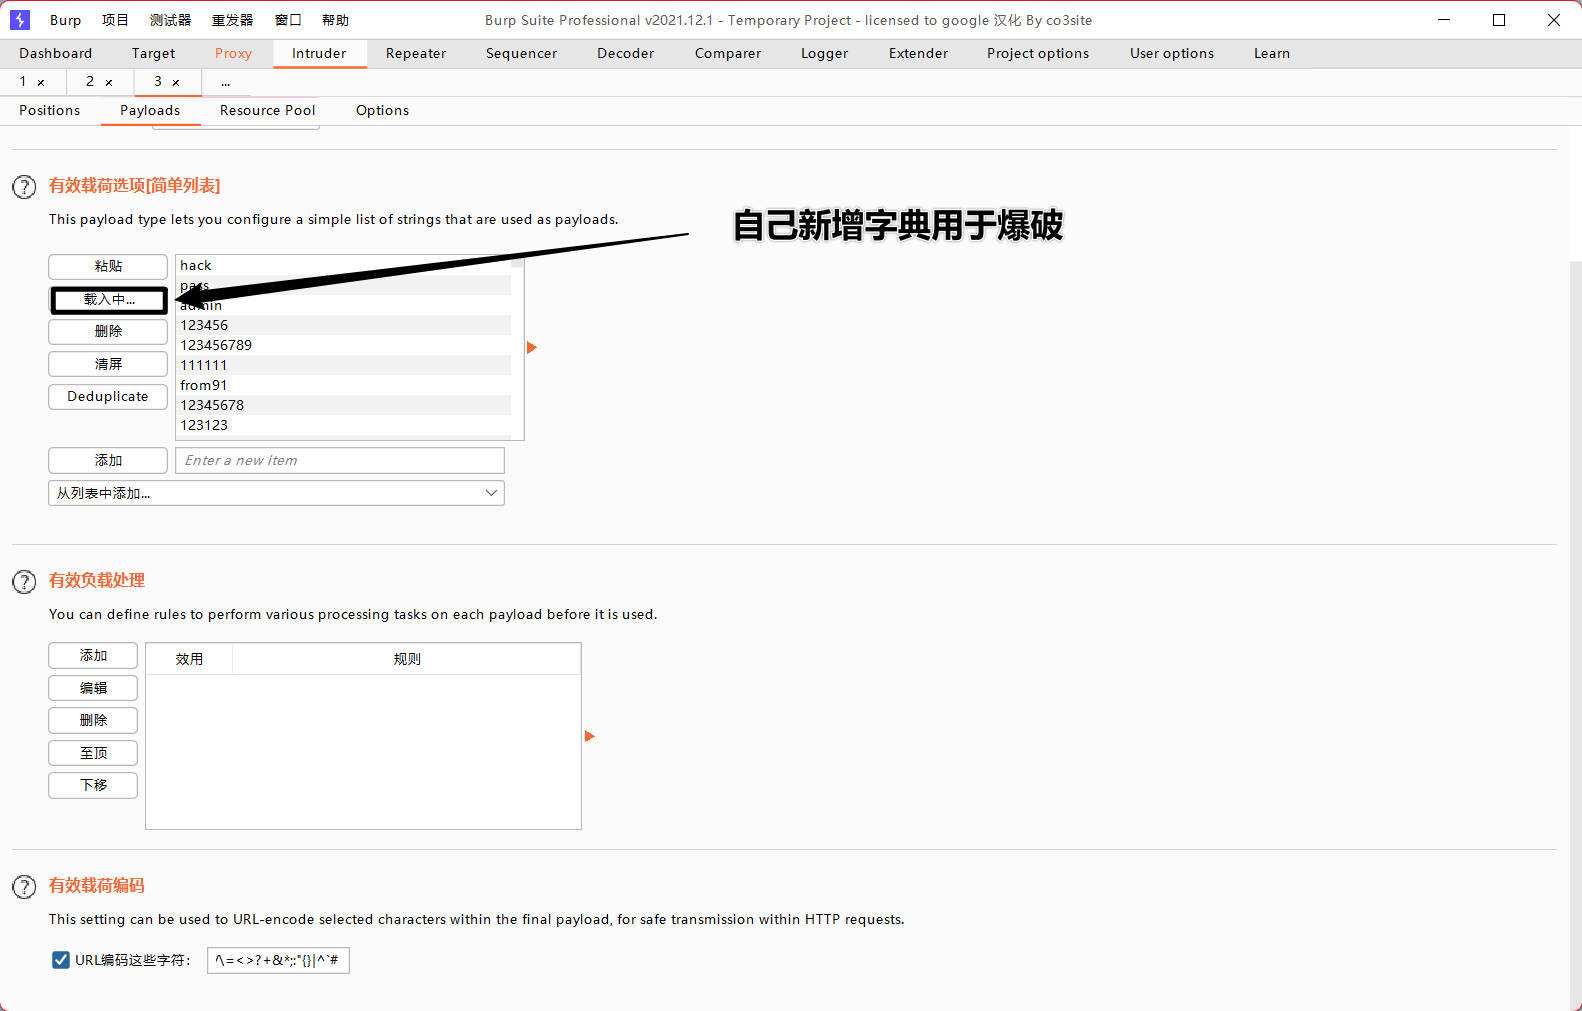The height and width of the screenshot is (1011, 1582).
Task: Select the 123456 payload entry
Action: [x=344, y=325]
